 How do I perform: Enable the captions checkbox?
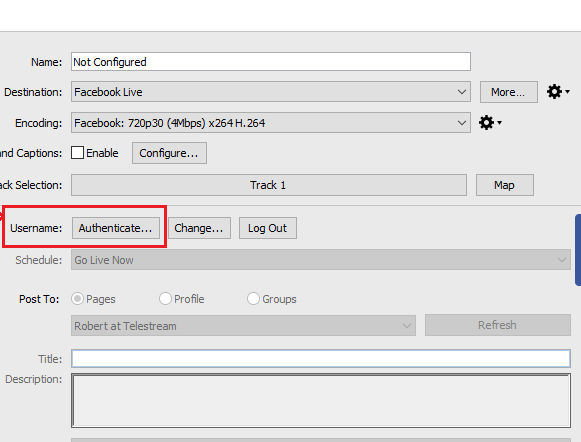(x=77, y=153)
